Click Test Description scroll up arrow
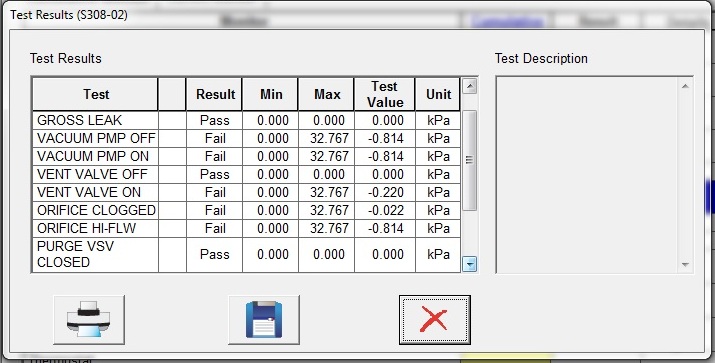The width and height of the screenshot is (715, 363). [685, 86]
